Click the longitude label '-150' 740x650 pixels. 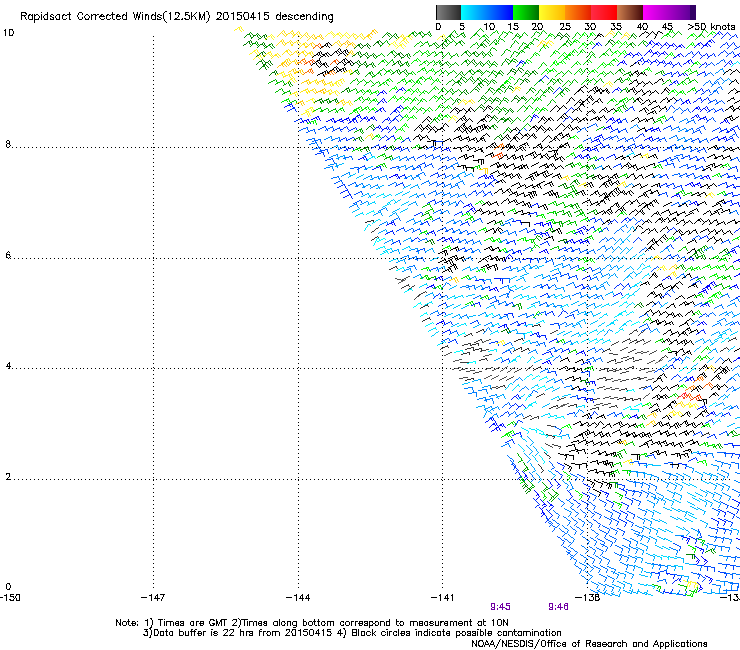pyautogui.click(x=10, y=598)
